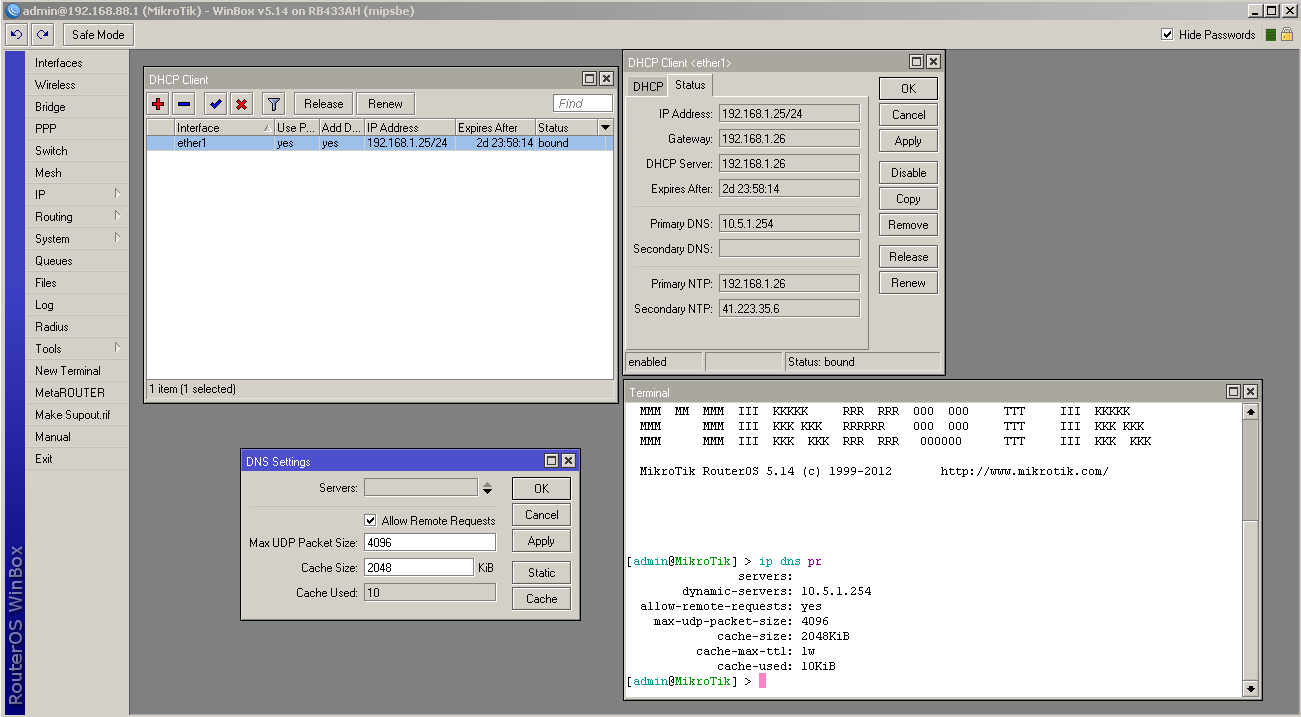Open Radius from the sidebar
The width and height of the screenshot is (1301, 717).
coord(77,327)
